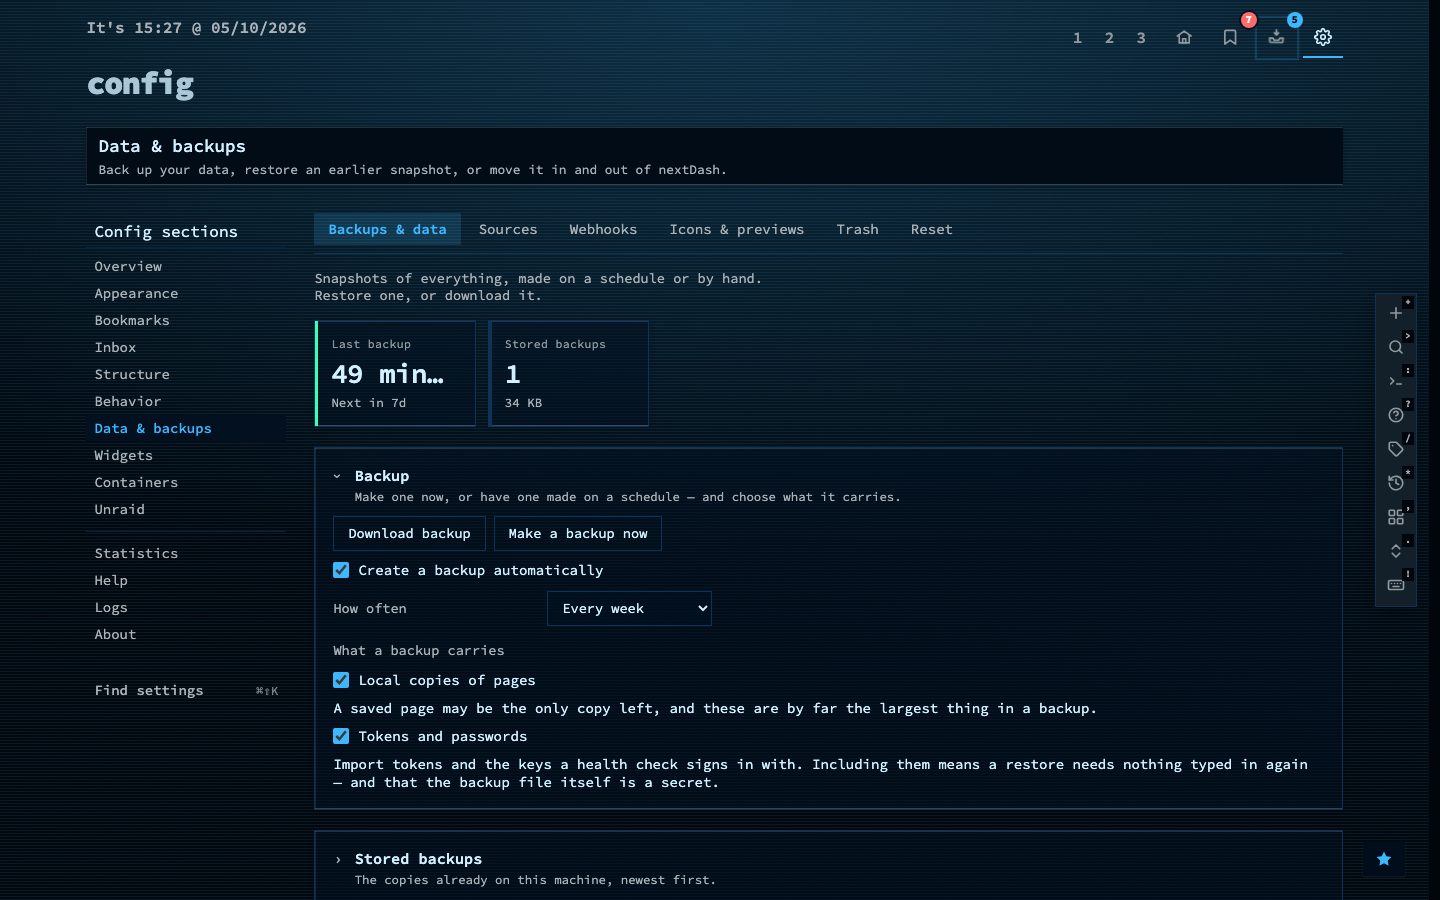Switch to page 1 in top bar
Screen dimensions: 1440x900
tap(1077, 38)
